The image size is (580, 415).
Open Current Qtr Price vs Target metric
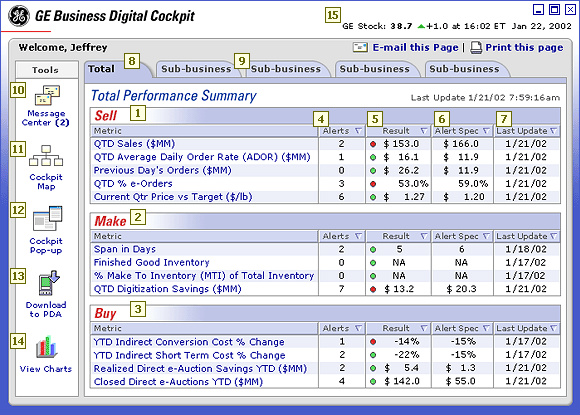pos(173,197)
